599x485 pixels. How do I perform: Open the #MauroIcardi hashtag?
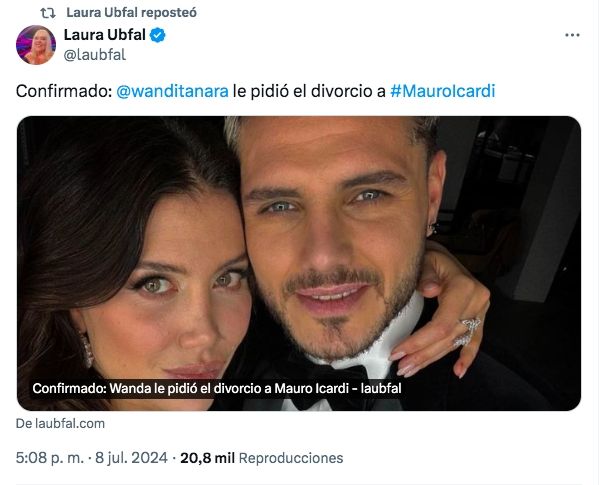pyautogui.click(x=442, y=91)
